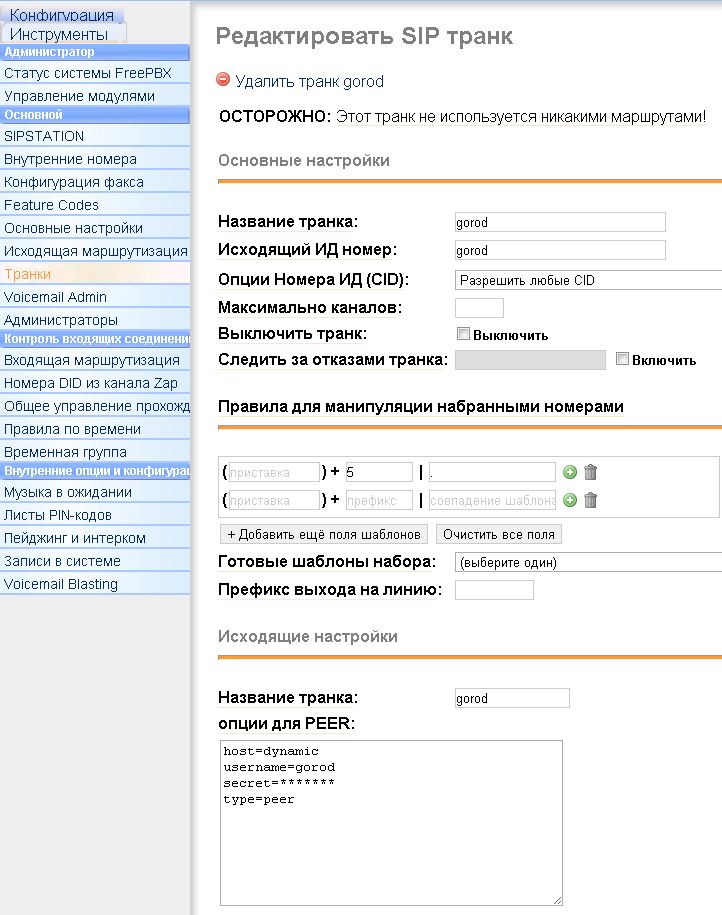
Task: Click Внутренние опции и конфигурация section header
Action: coord(95,471)
